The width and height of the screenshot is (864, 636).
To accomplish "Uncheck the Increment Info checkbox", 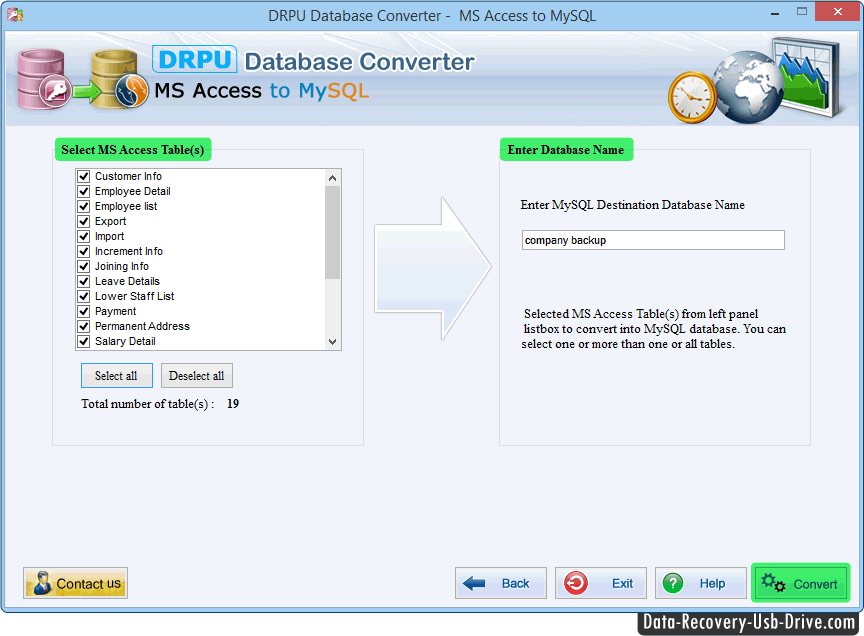I will pos(84,251).
